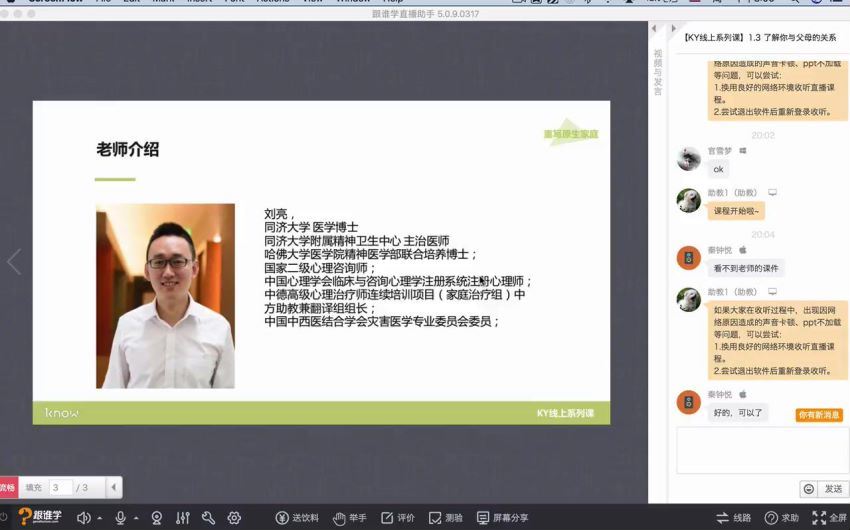Open the emoji picker icon
The image size is (850, 530).
[808, 489]
